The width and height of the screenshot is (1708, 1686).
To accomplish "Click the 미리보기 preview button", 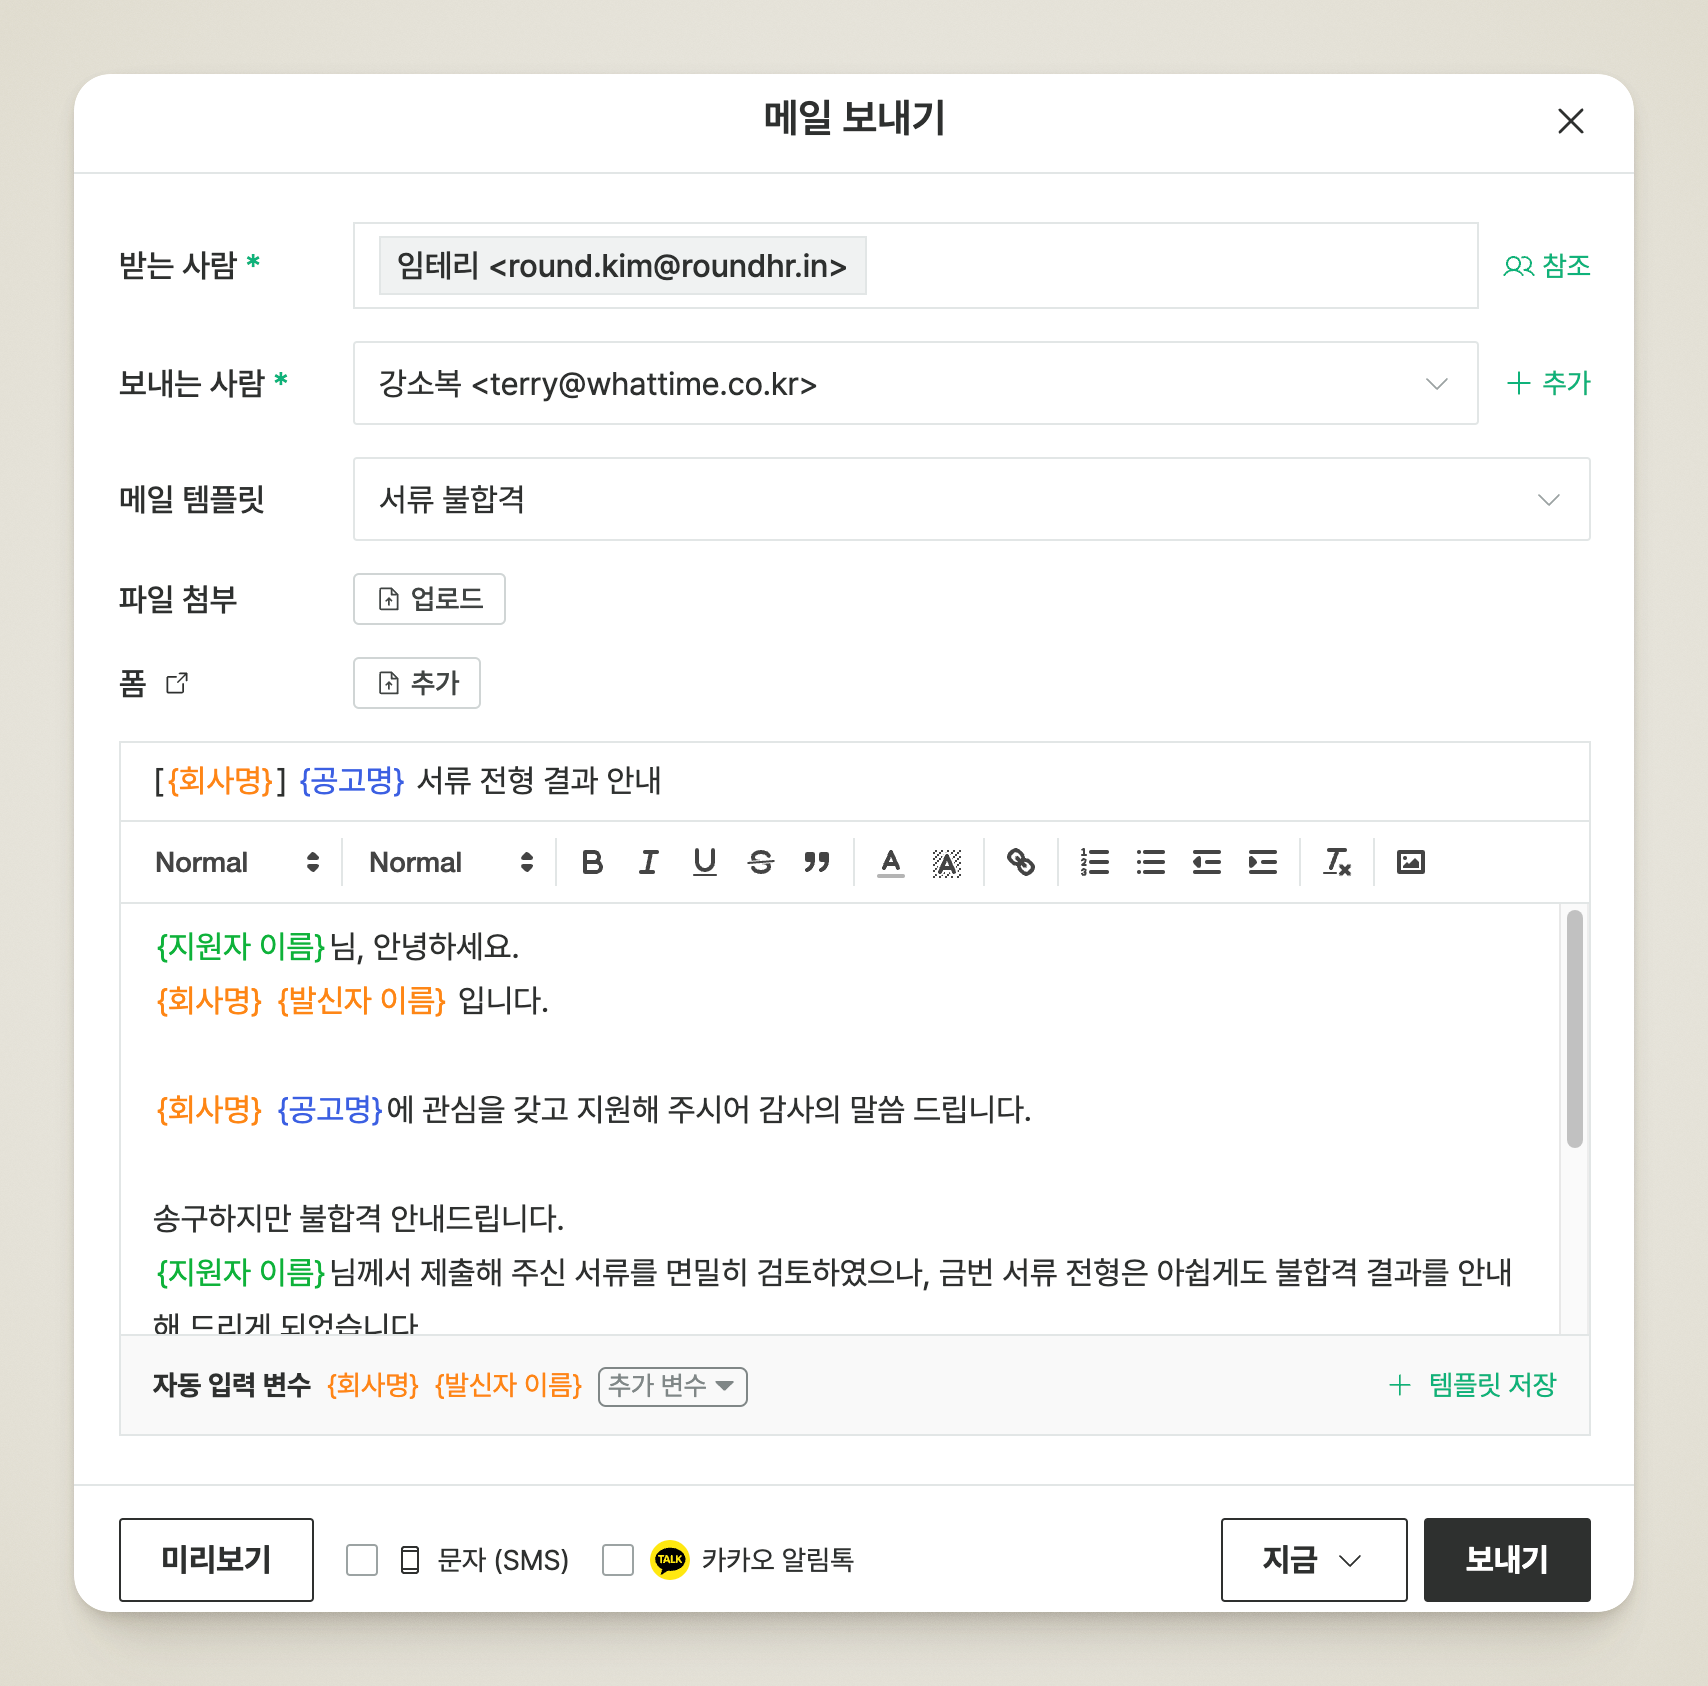I will 216,1560.
